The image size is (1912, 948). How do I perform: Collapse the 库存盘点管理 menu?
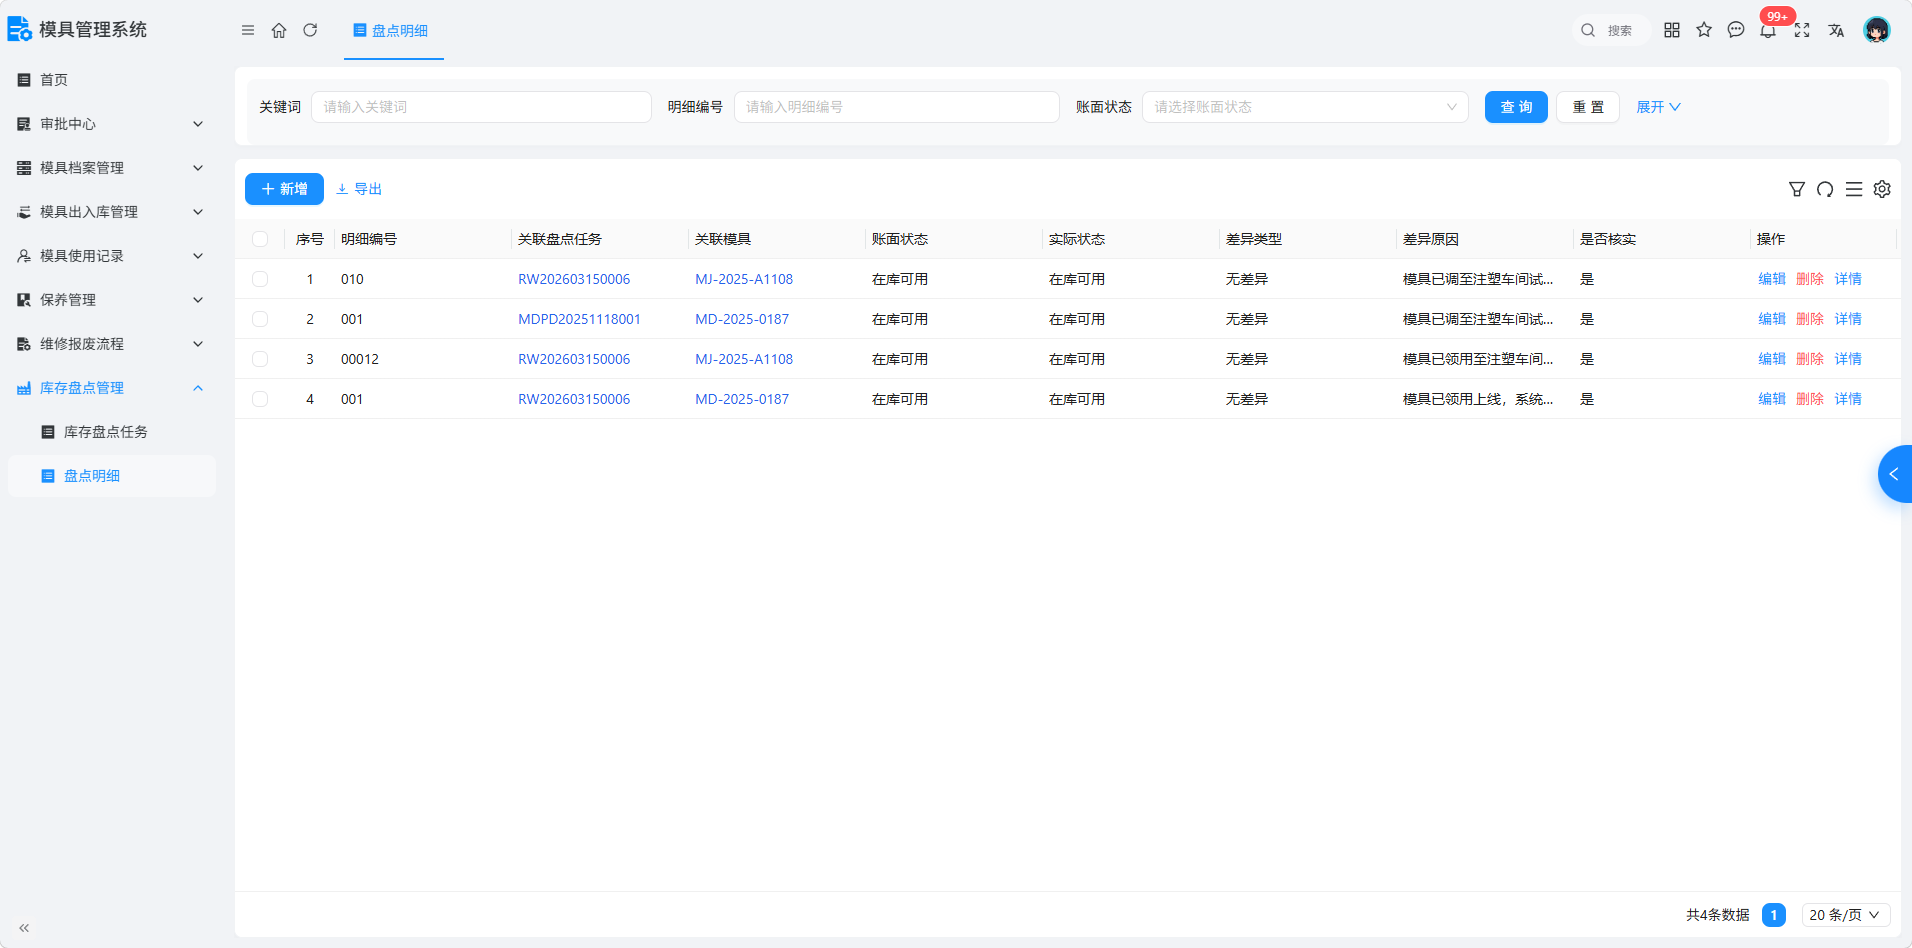coord(110,388)
